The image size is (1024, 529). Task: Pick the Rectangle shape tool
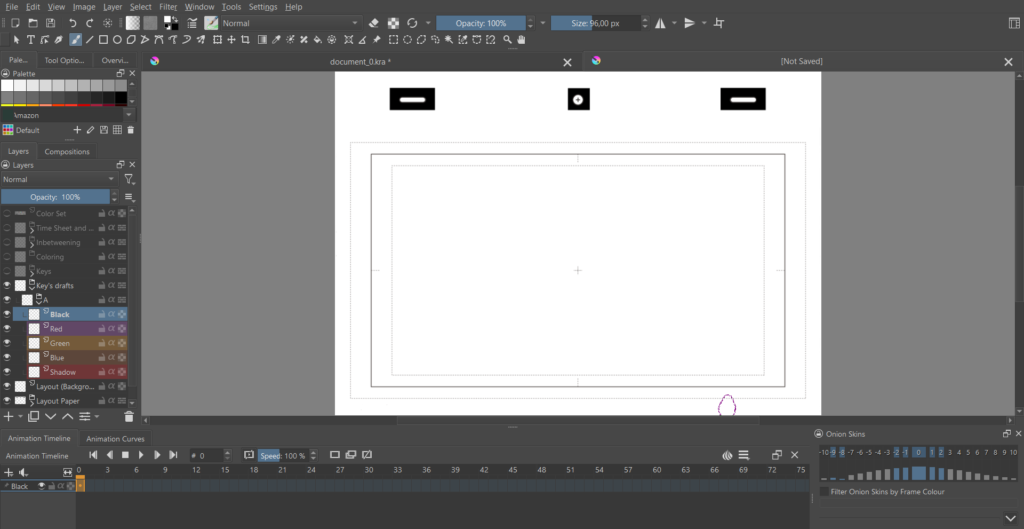click(x=103, y=40)
